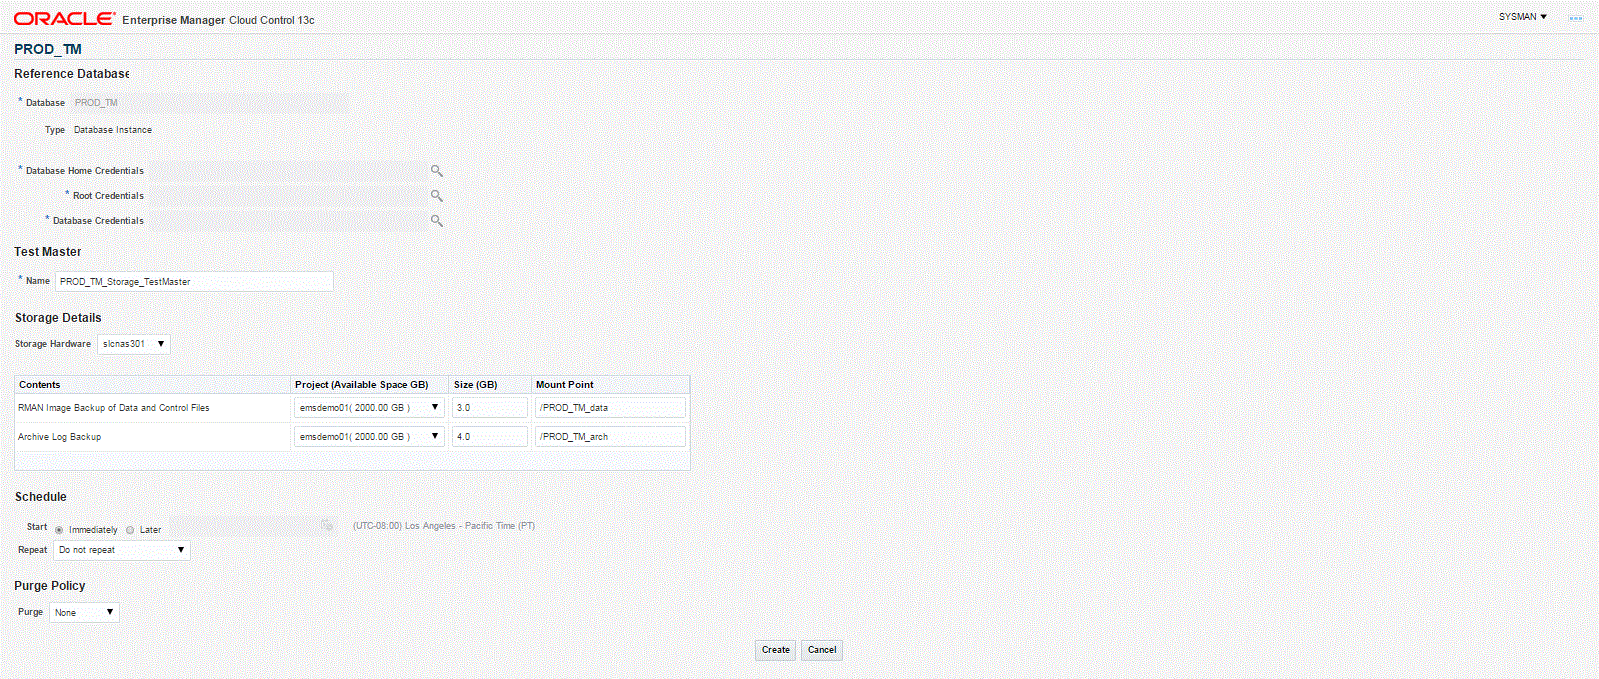
Task: Click the Los Angeles Pacific Time text
Action: pyautogui.click(x=444, y=526)
